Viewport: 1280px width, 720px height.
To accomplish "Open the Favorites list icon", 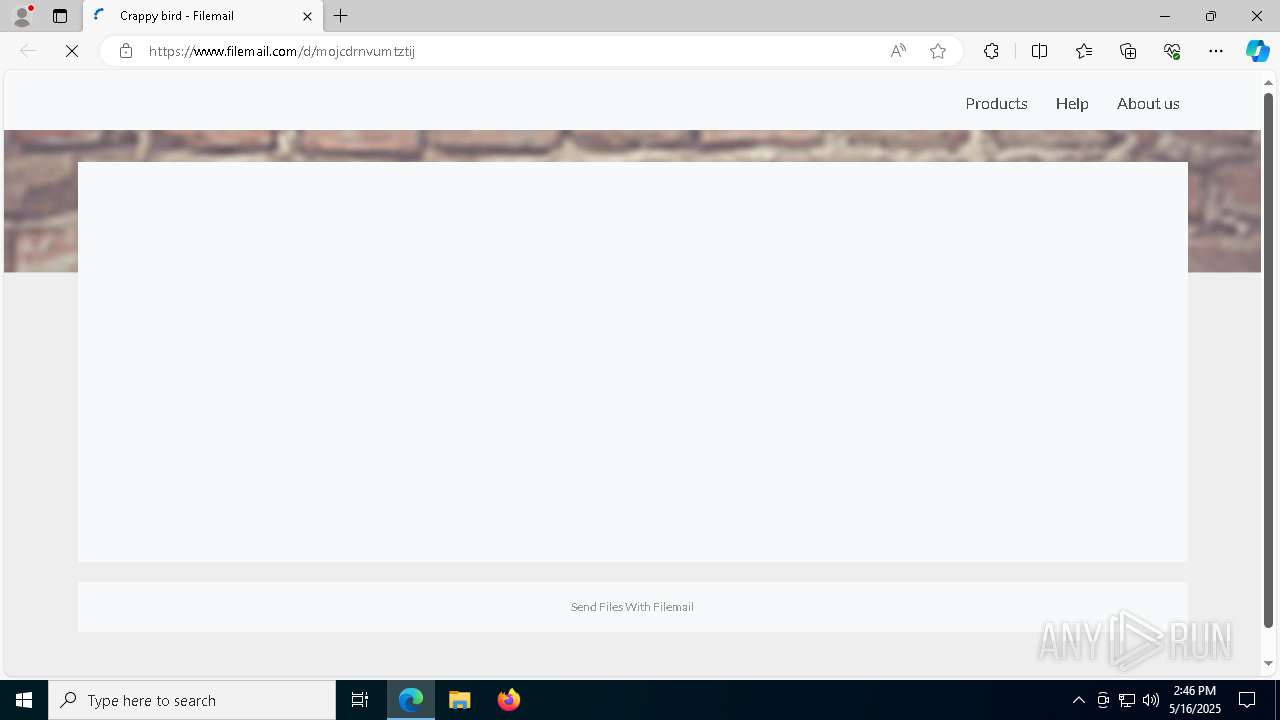I will pyautogui.click(x=1084, y=51).
